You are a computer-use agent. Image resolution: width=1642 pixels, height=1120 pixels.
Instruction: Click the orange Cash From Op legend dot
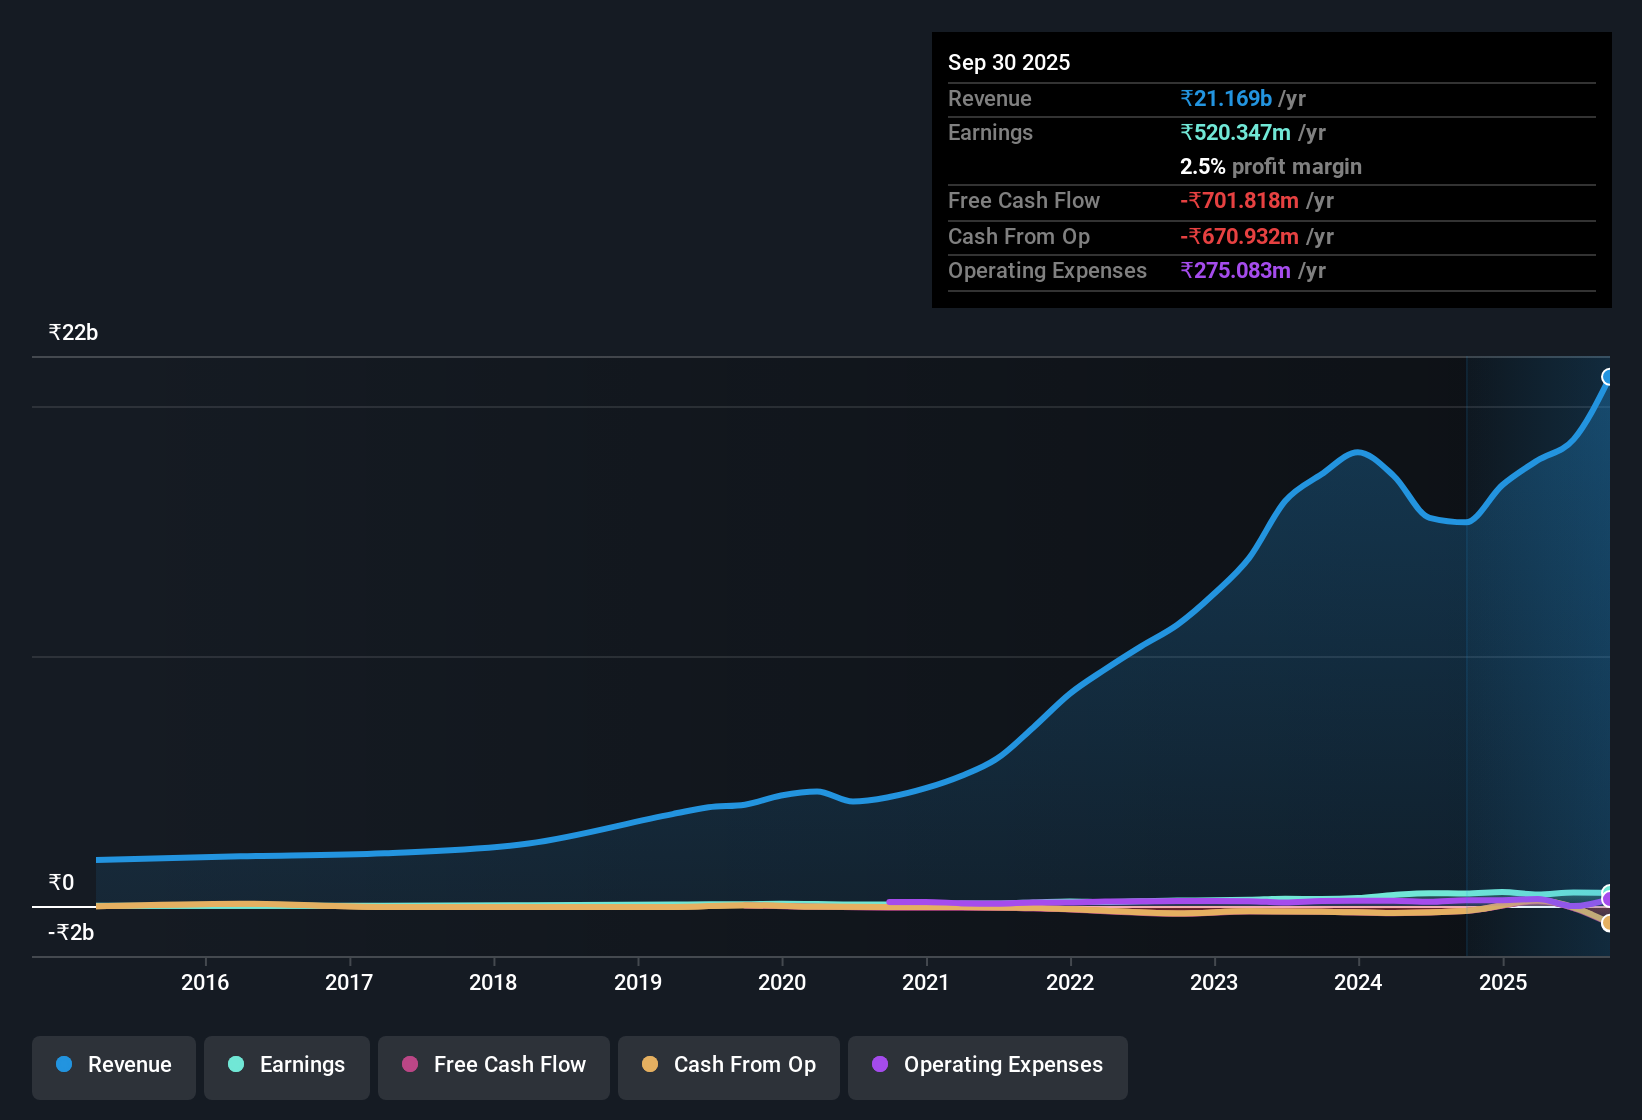650,1065
